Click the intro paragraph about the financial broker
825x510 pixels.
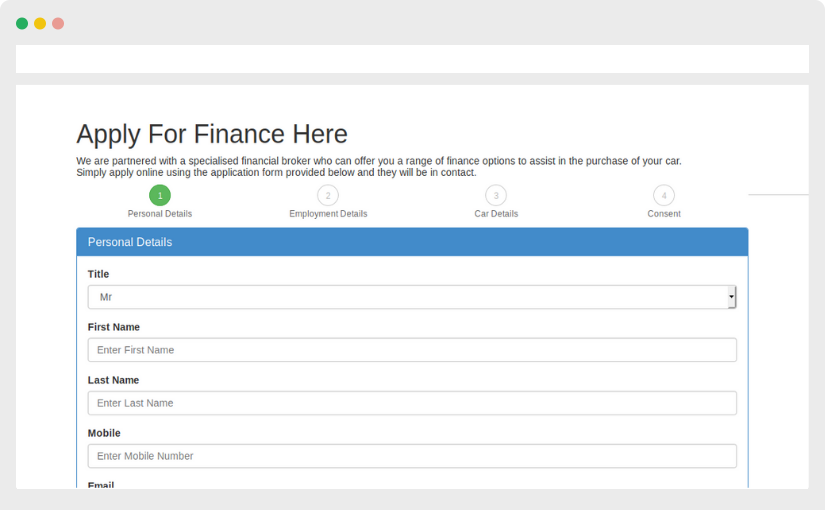coord(379,166)
